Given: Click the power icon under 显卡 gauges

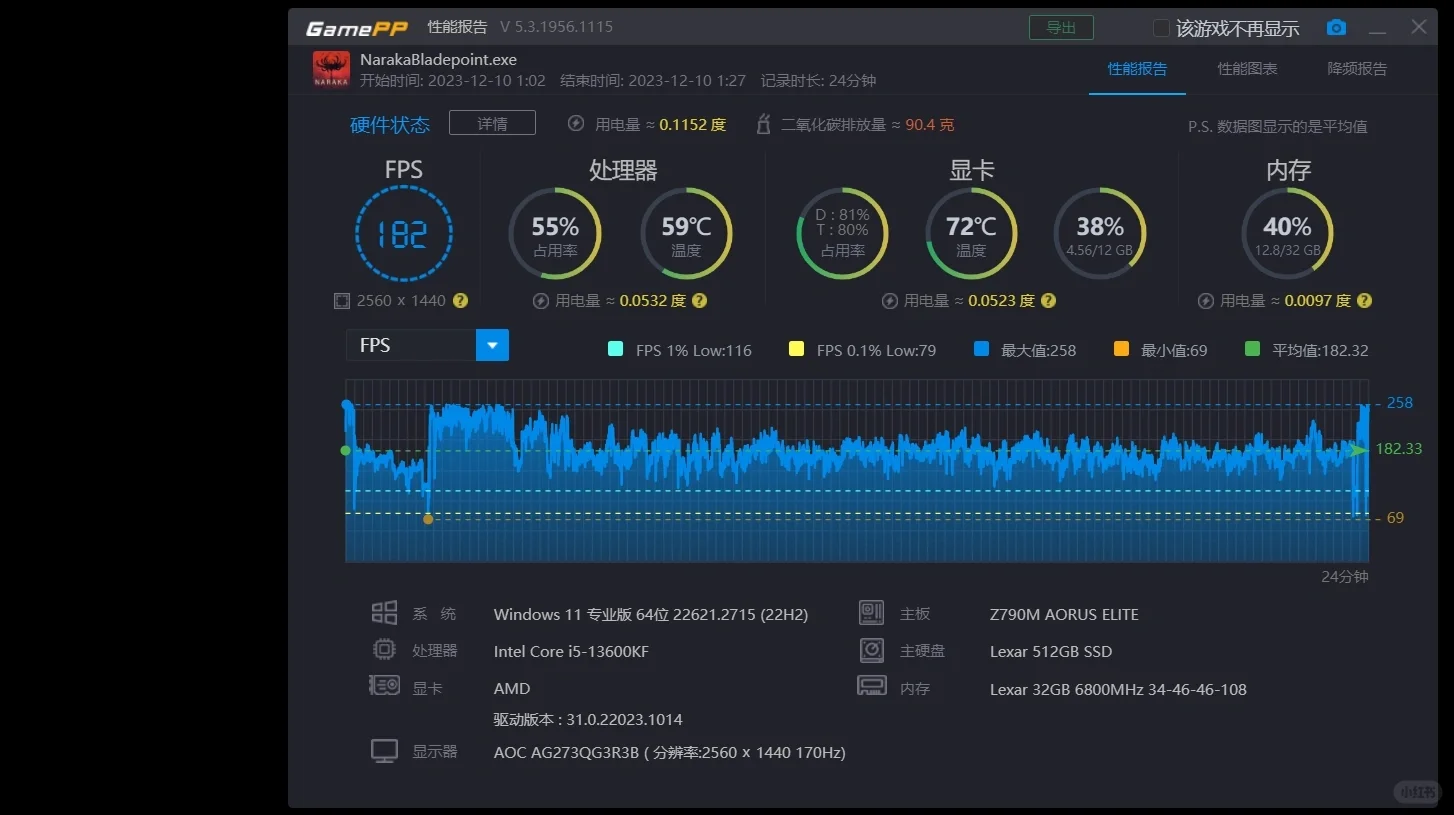Looking at the screenshot, I should pyautogui.click(x=889, y=300).
